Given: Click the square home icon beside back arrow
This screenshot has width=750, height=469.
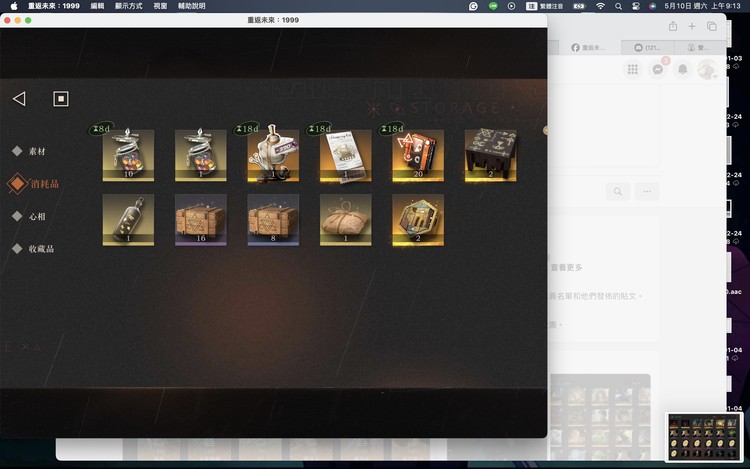Looking at the screenshot, I should pyautogui.click(x=61, y=99).
